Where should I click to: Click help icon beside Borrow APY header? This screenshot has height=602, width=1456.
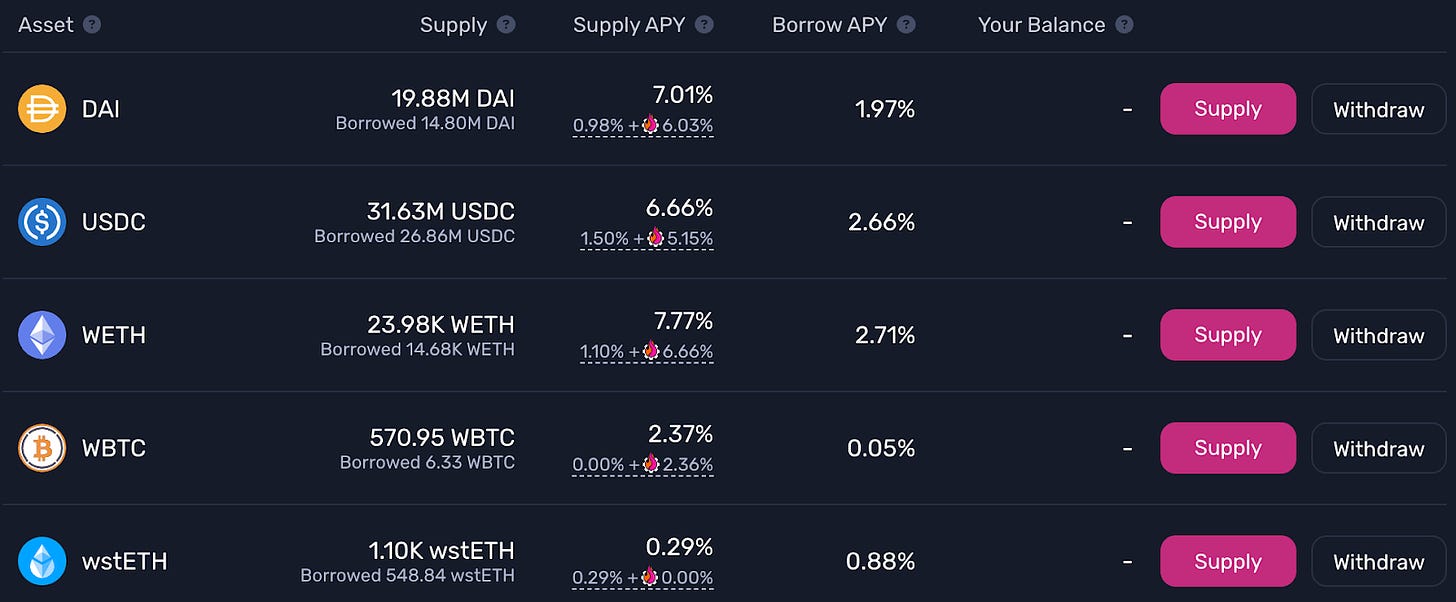906,25
